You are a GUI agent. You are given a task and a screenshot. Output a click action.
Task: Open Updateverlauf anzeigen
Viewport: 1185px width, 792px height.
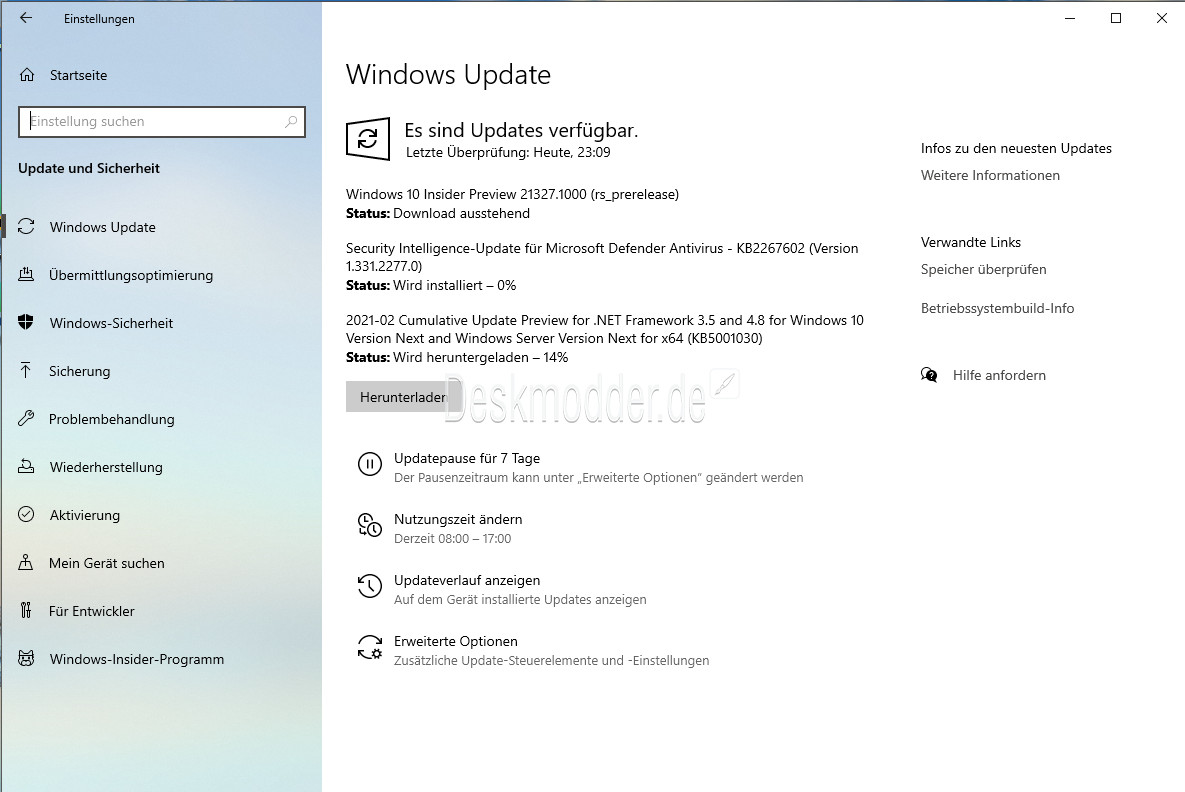[467, 580]
